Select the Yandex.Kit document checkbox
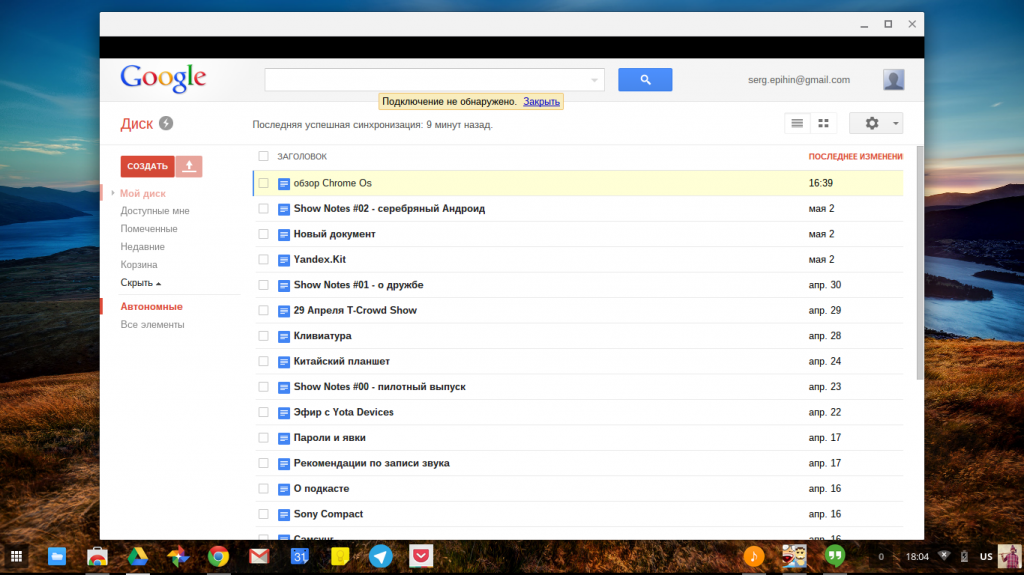 click(264, 260)
